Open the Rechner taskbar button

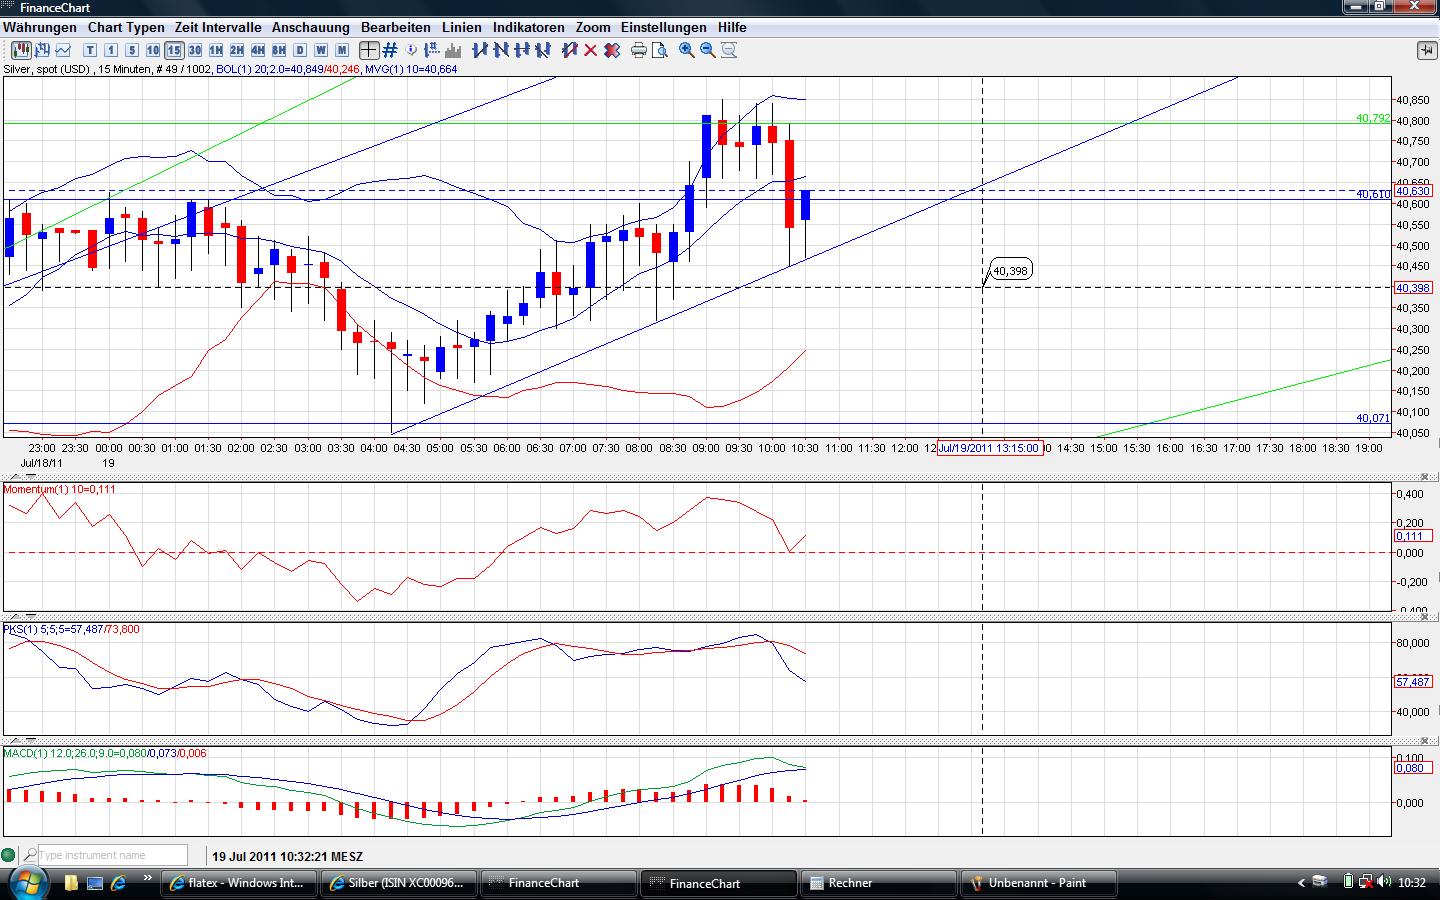[x=879, y=883]
